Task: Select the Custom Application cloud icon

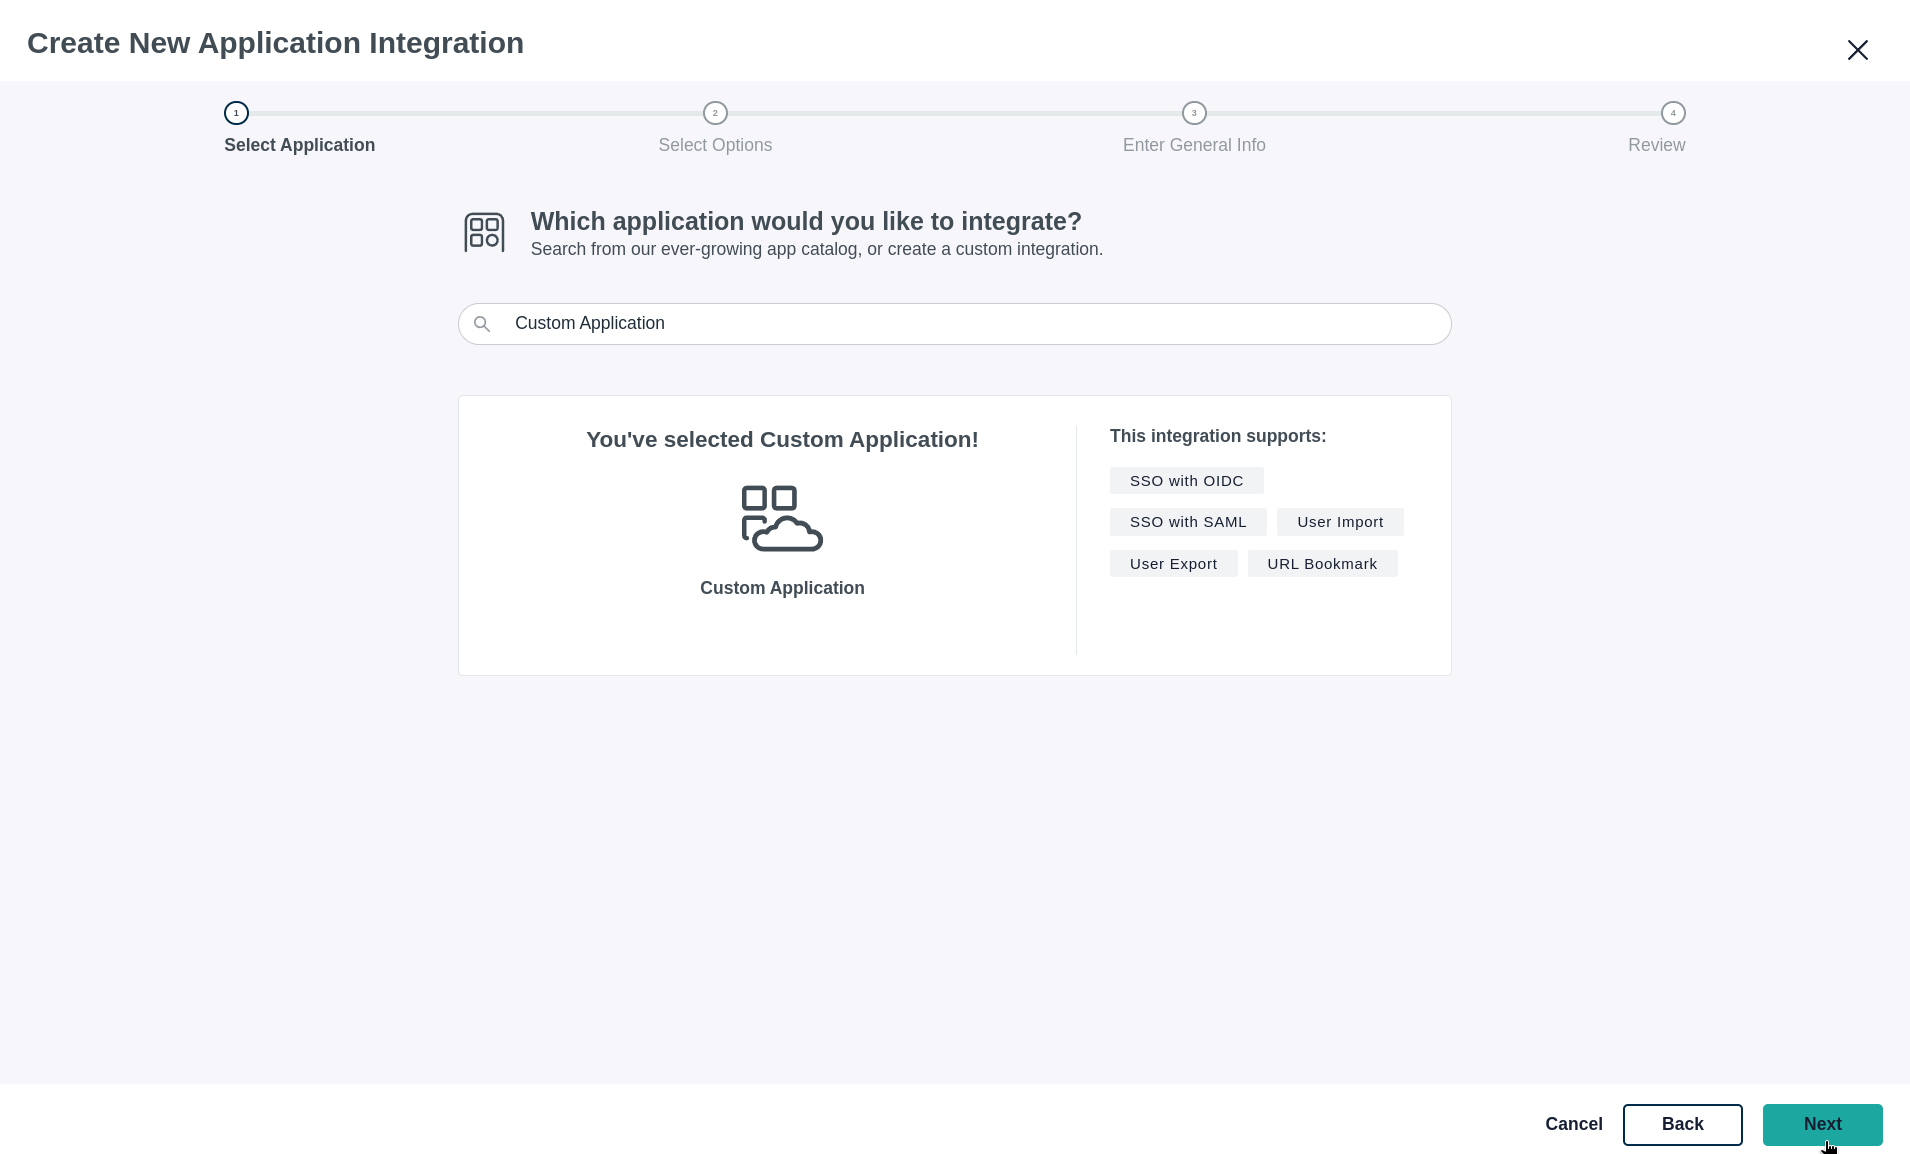Action: pyautogui.click(x=782, y=518)
